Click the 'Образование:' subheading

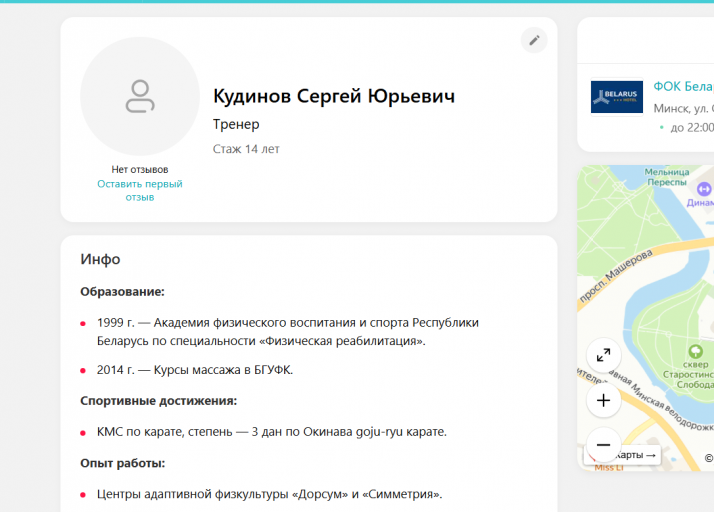click(x=122, y=292)
